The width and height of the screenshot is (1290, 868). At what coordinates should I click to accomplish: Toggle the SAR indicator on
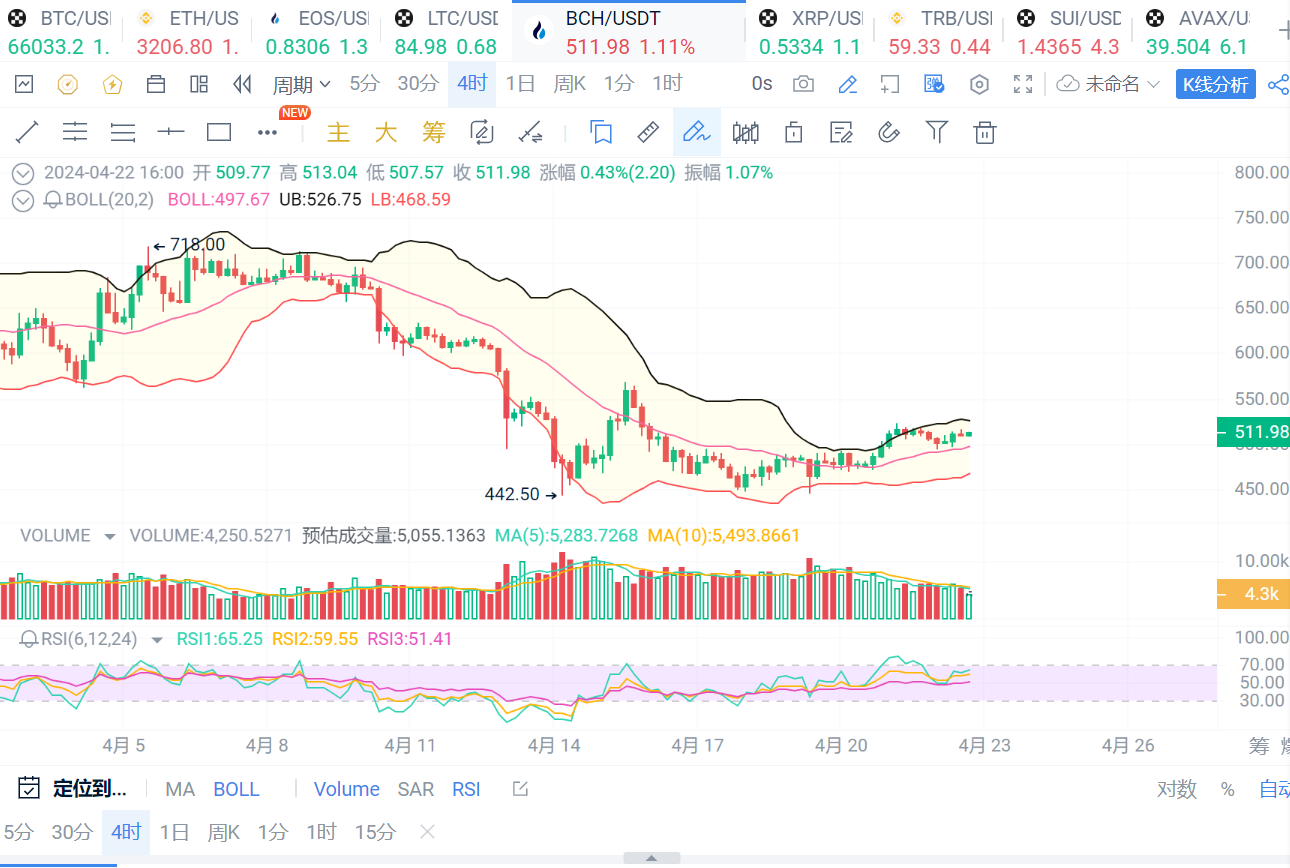(x=416, y=789)
